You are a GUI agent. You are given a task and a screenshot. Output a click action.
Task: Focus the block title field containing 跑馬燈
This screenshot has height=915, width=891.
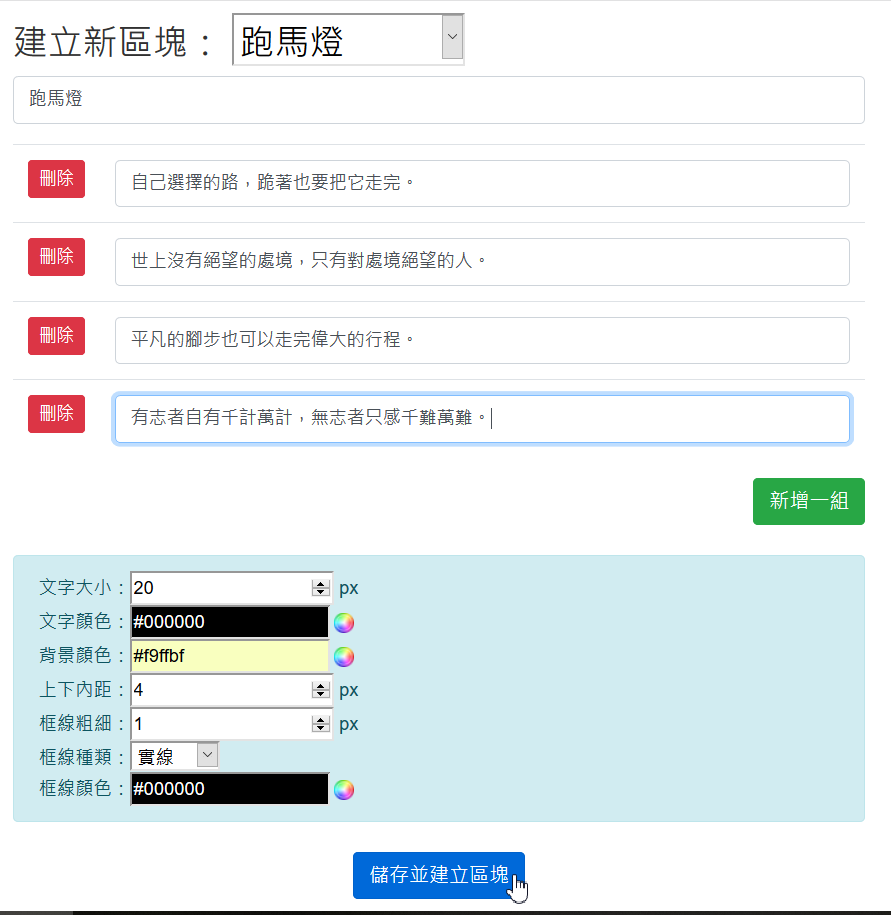tap(438, 100)
